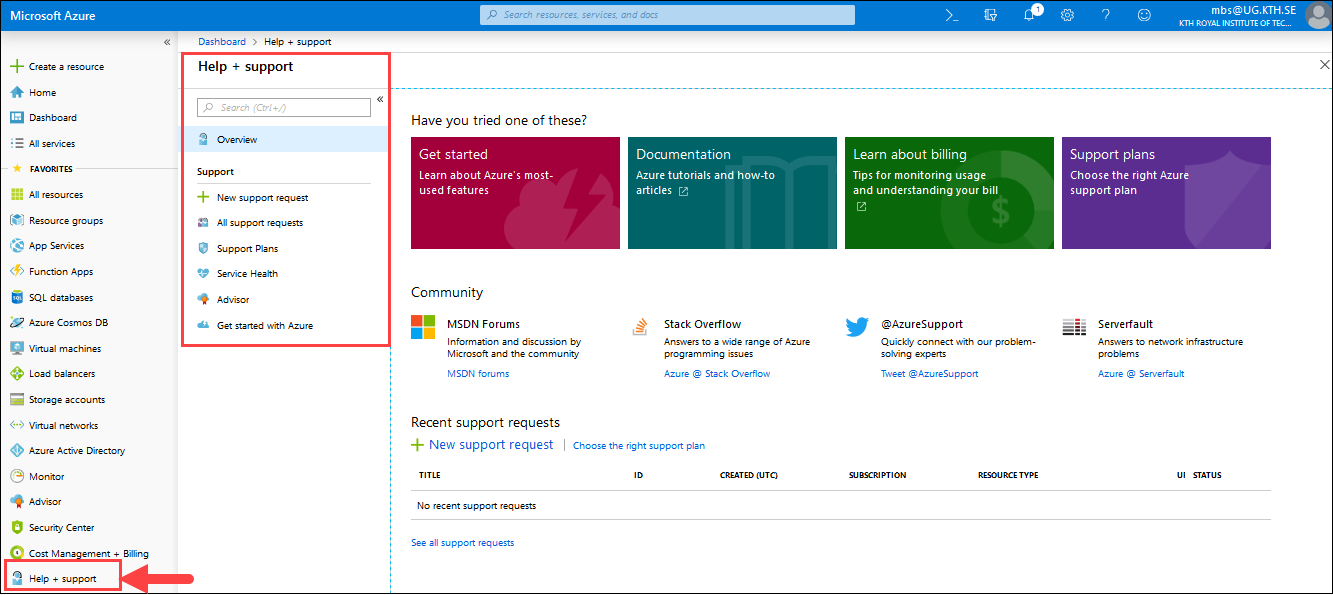
Task: Collapse the left navigation sidebar
Action: pos(167,42)
